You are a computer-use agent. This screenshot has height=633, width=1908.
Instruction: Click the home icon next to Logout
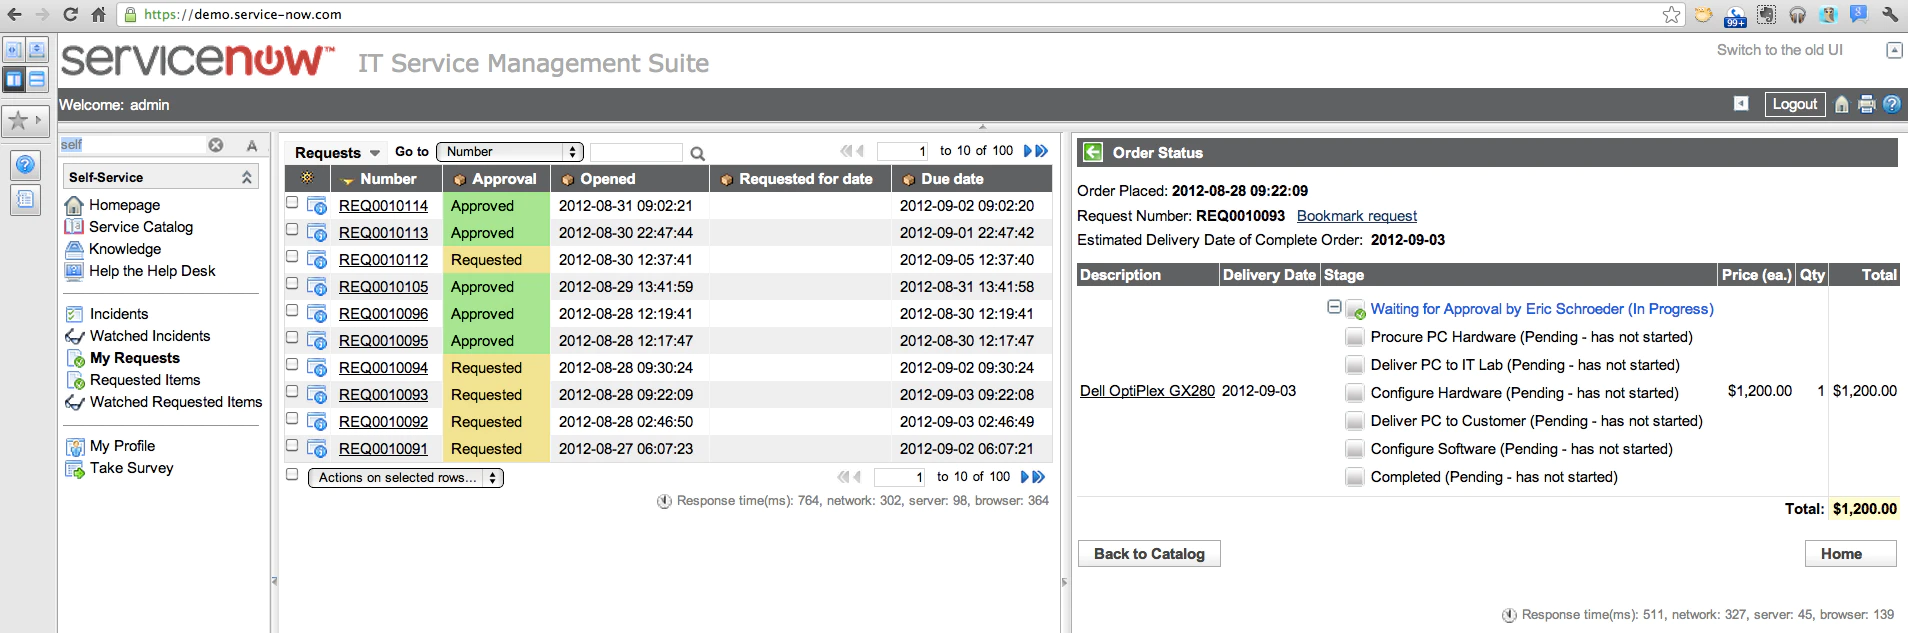coord(1842,104)
